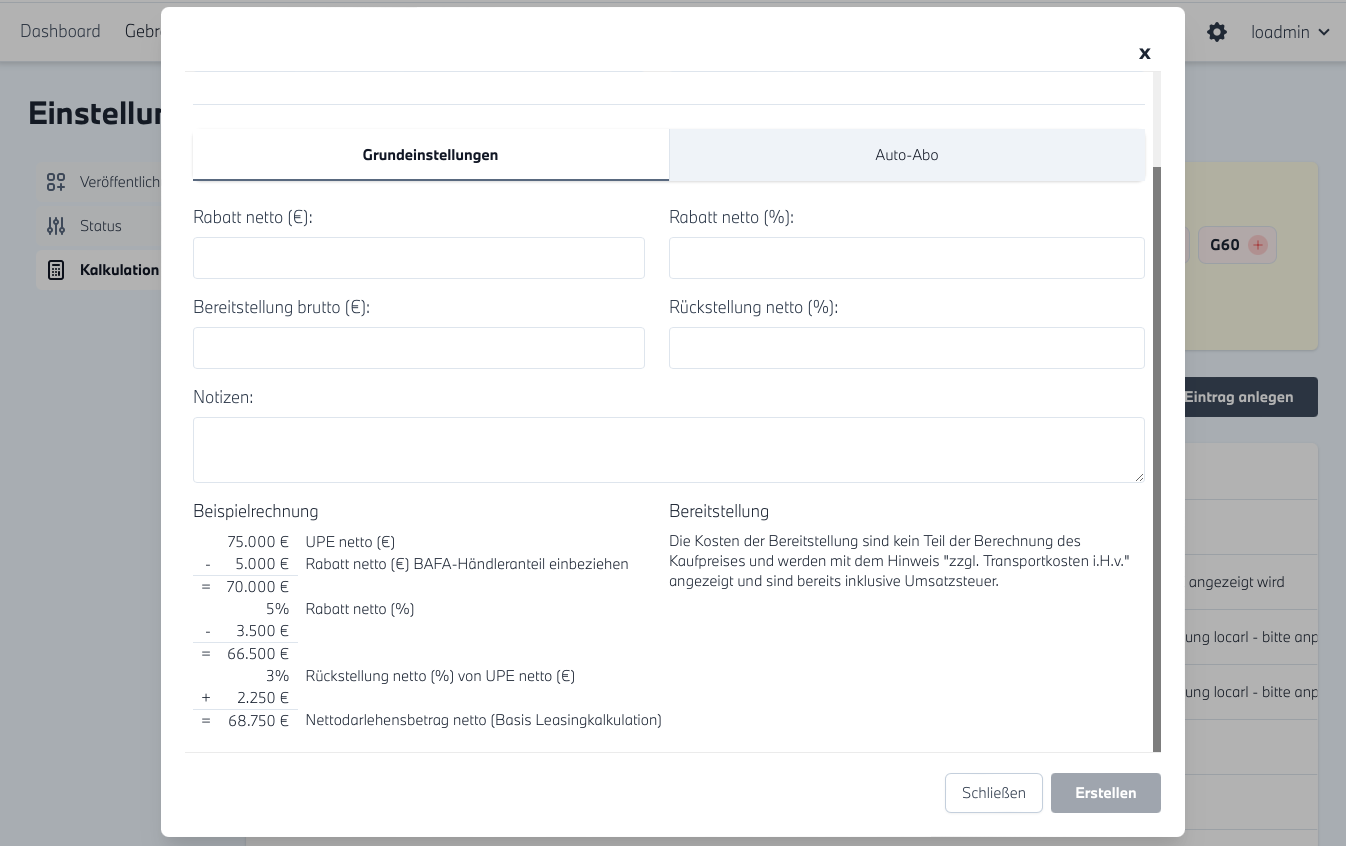Close the dialog with the X icon
This screenshot has height=846, width=1346.
[1145, 54]
